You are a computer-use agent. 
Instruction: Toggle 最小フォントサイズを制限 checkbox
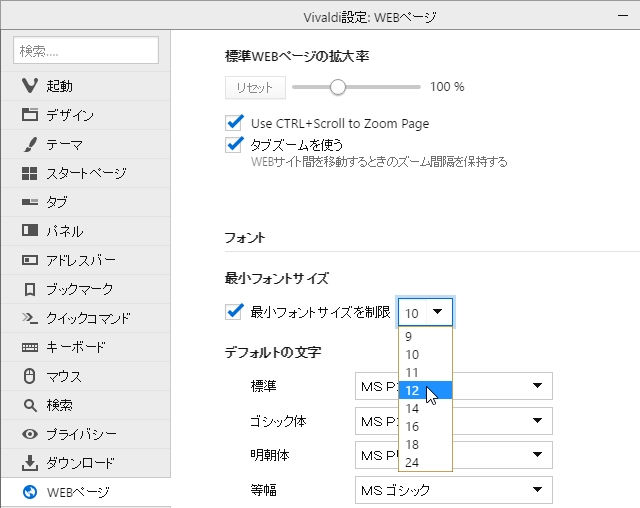[x=234, y=312]
